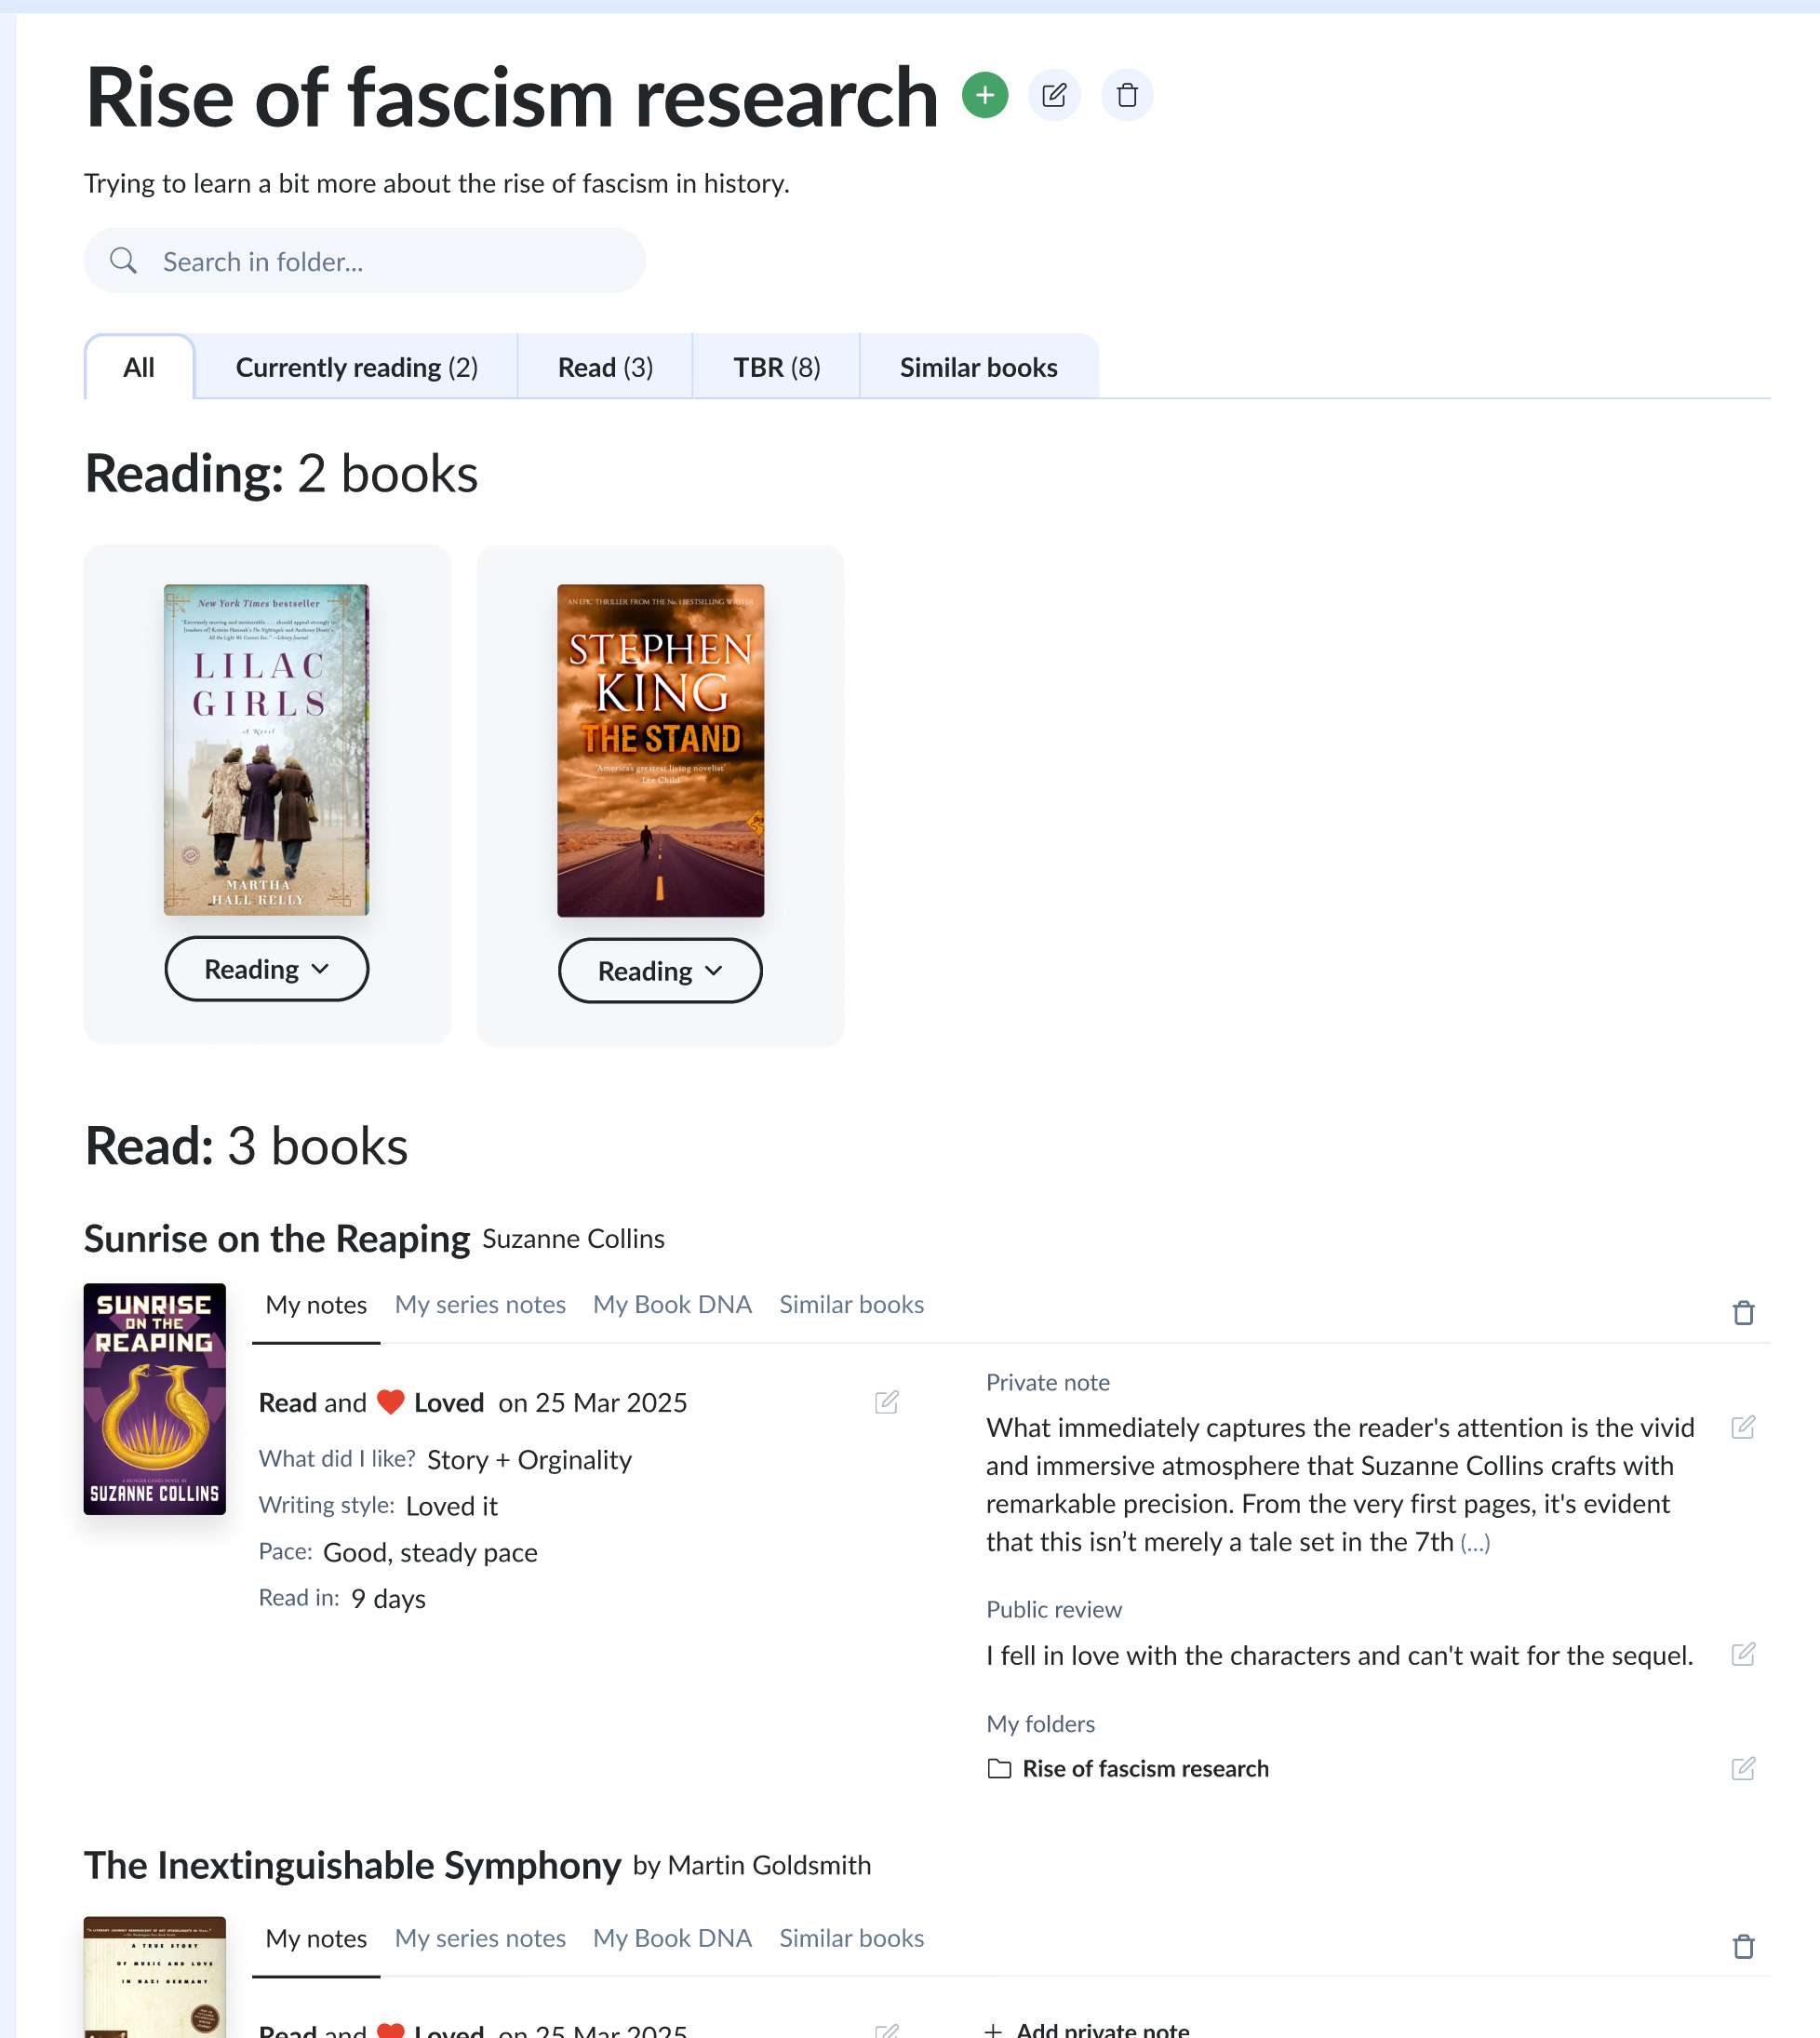The image size is (1820, 2038).
Task: Edit the private note for Sunrise on the Reaping
Action: click(1743, 1427)
